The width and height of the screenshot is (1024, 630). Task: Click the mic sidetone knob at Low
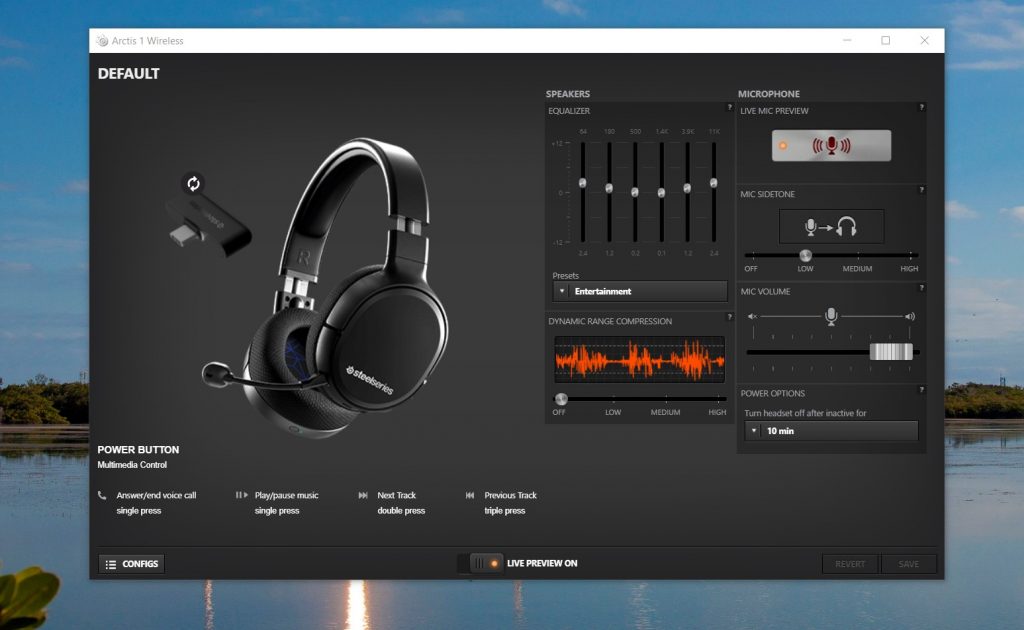click(805, 255)
